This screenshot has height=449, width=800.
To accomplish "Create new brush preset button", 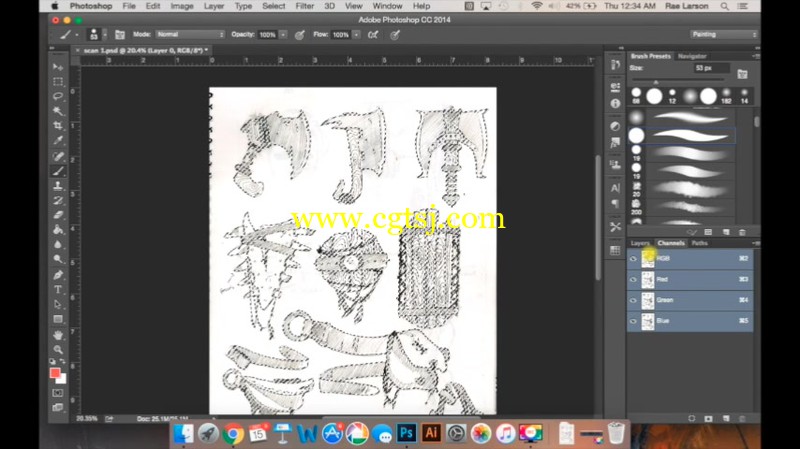I will [x=726, y=232].
